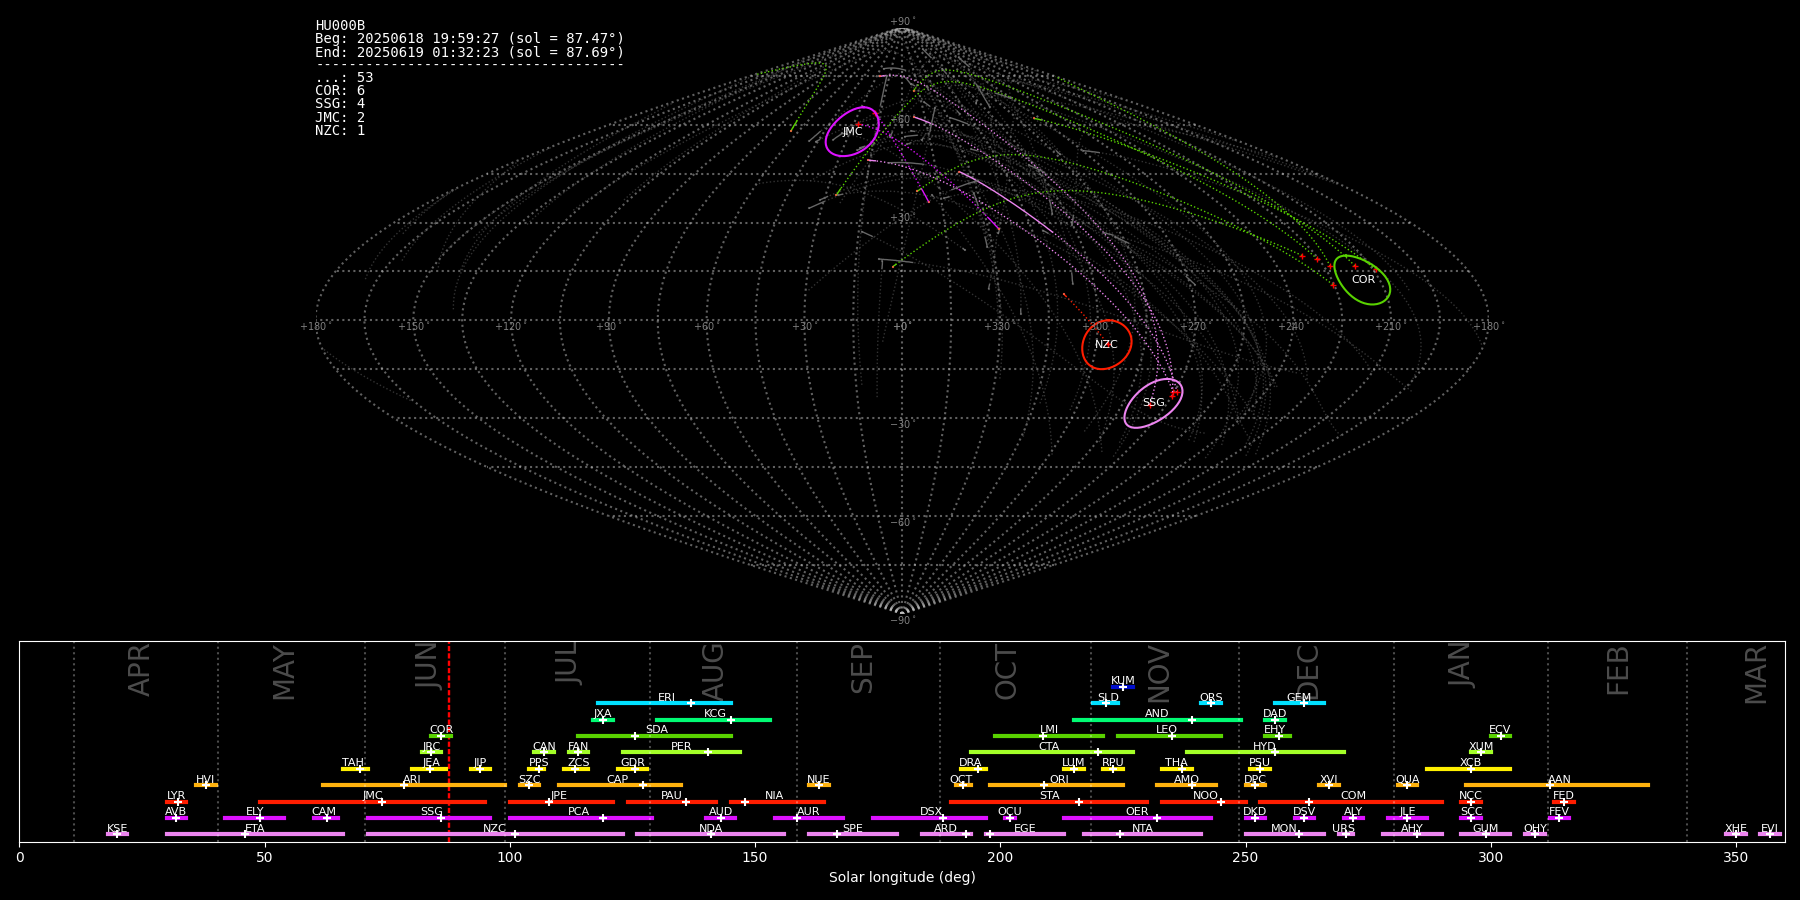Click the GEM shower label in timeline
The width and height of the screenshot is (1800, 900).
[x=1299, y=698]
